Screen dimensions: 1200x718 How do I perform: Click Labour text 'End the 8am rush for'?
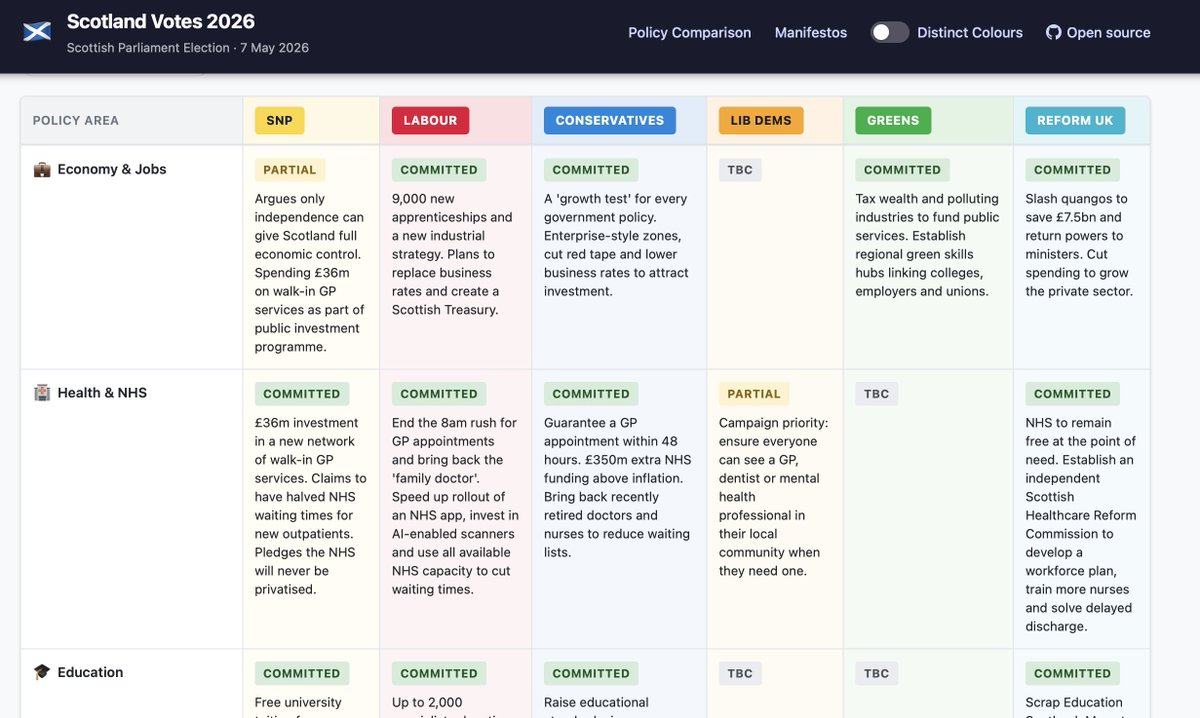click(x=454, y=423)
